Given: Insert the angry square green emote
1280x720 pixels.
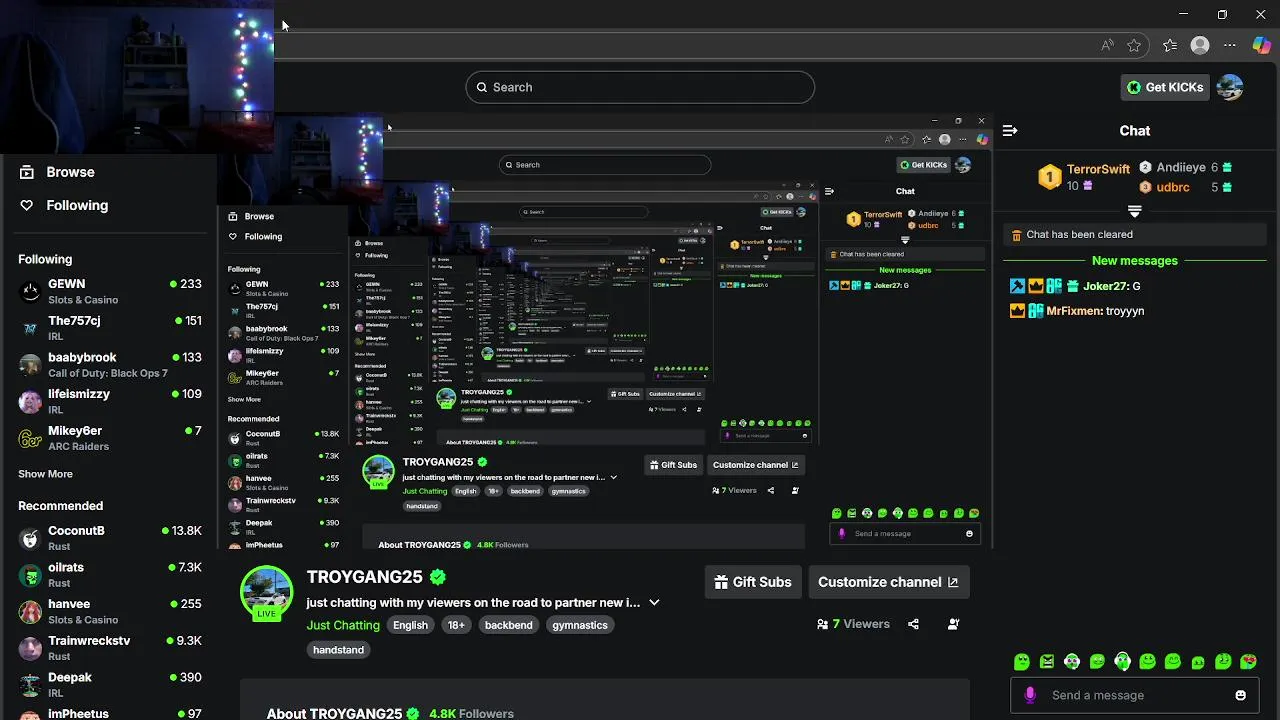Looking at the screenshot, I should click(1047, 662).
